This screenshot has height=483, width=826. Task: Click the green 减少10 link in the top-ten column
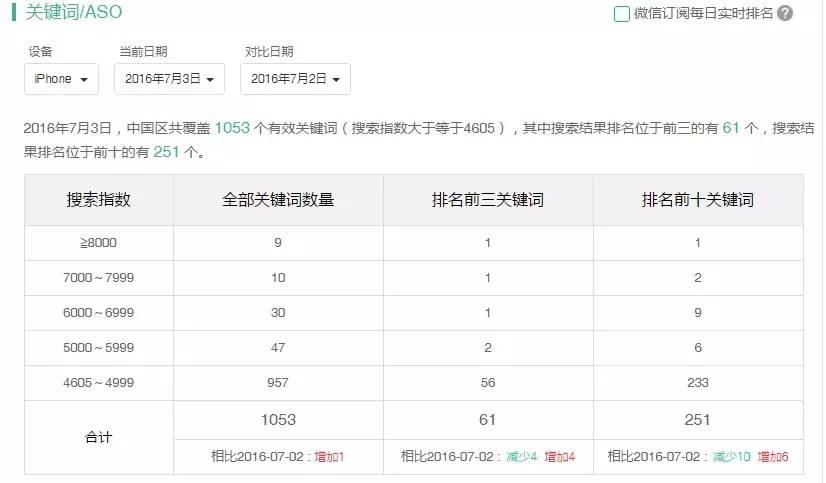(731, 456)
